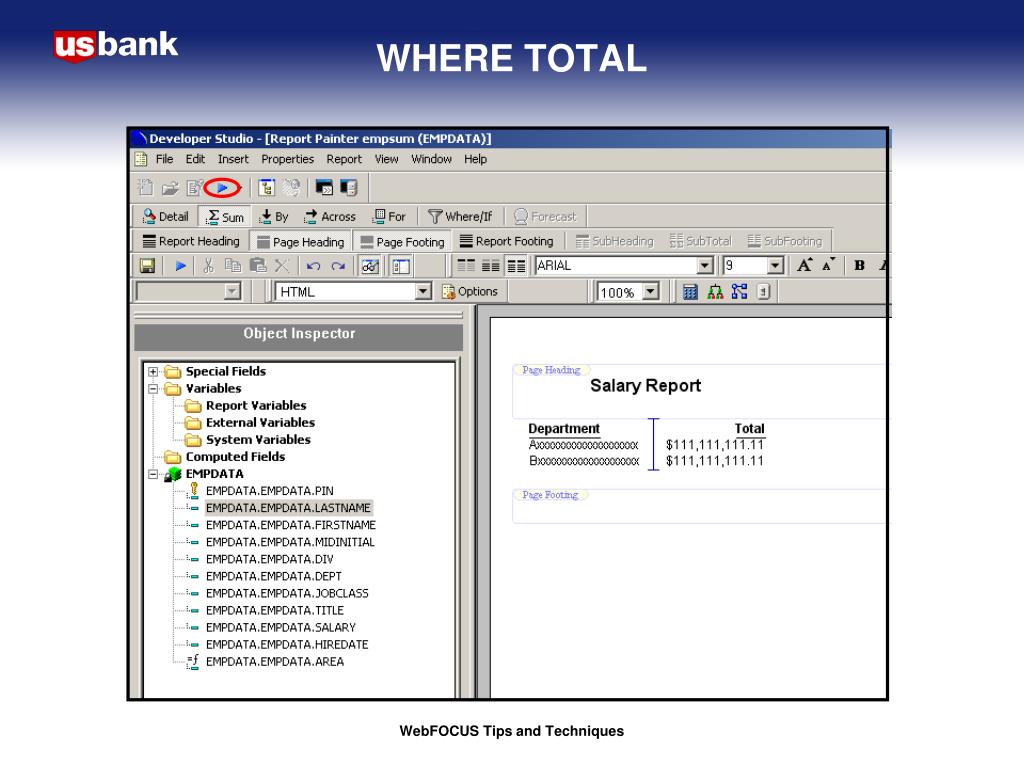Open the Help menu

point(475,159)
